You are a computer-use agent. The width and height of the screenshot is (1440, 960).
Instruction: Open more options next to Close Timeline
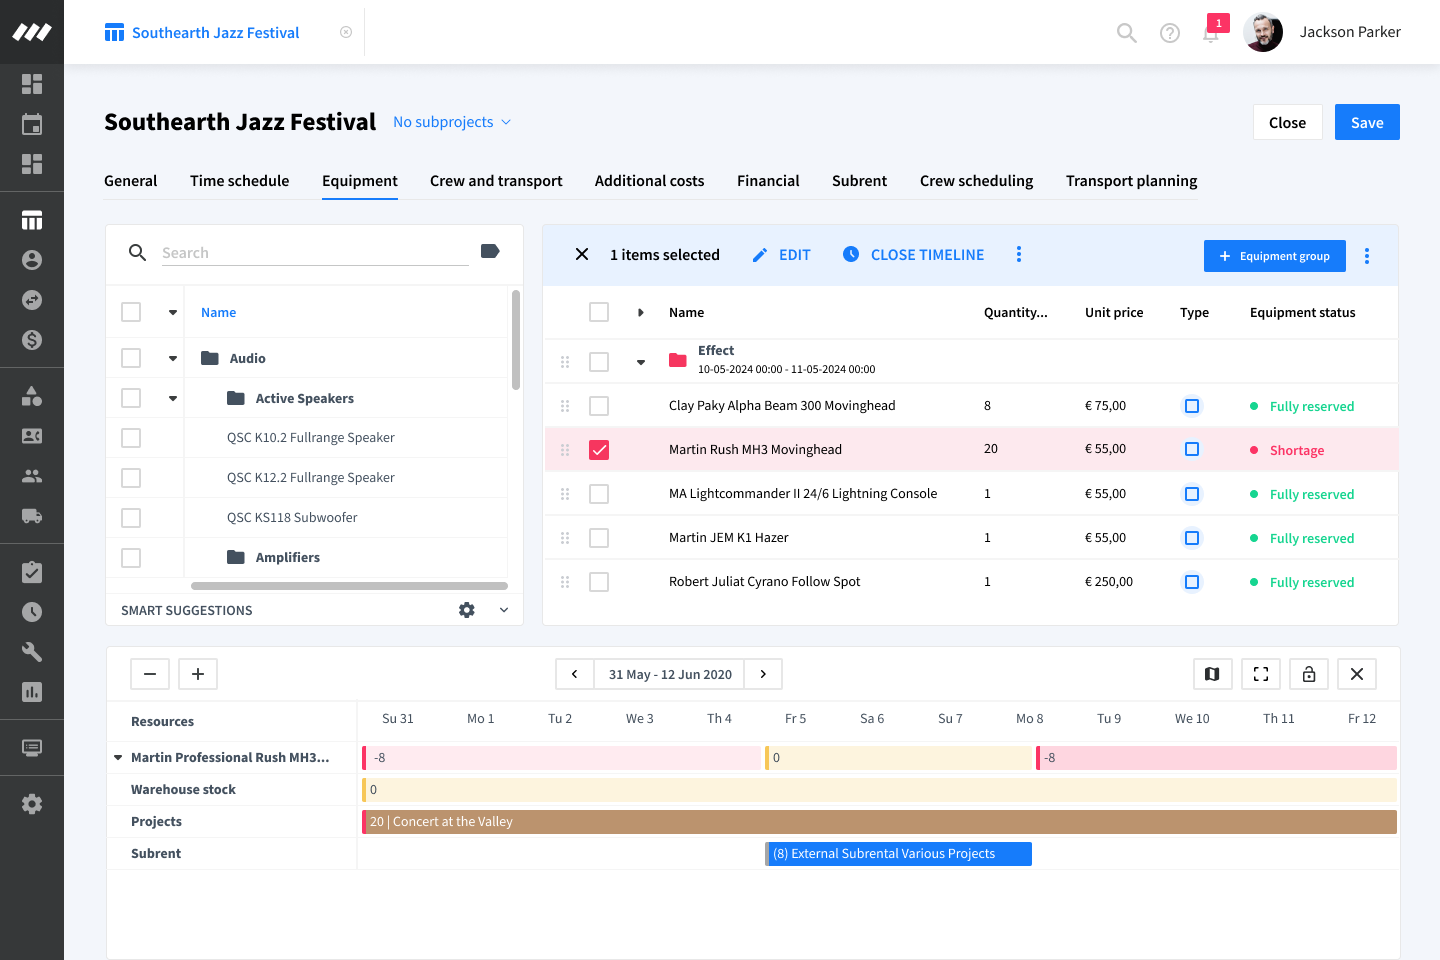[x=1019, y=254]
